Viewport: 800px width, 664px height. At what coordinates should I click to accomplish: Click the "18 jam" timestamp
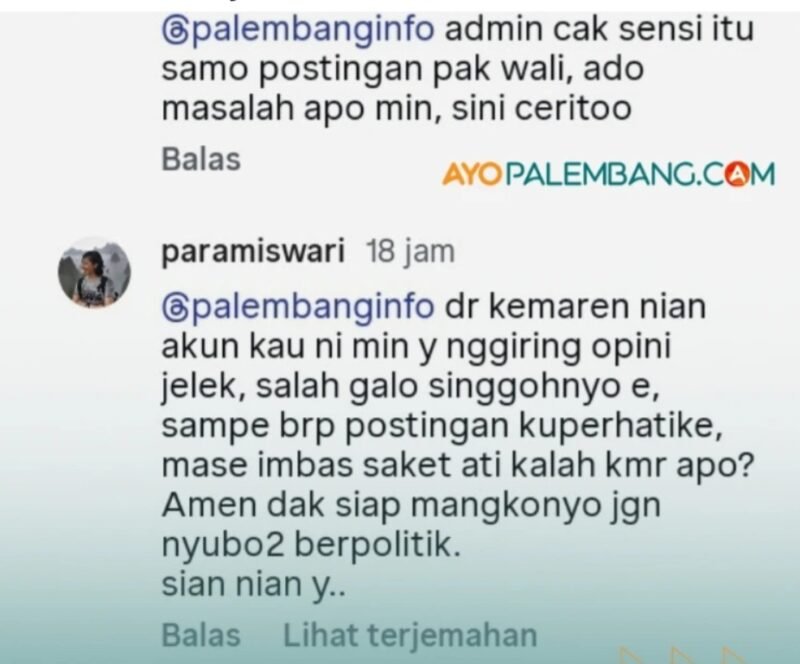[410, 252]
